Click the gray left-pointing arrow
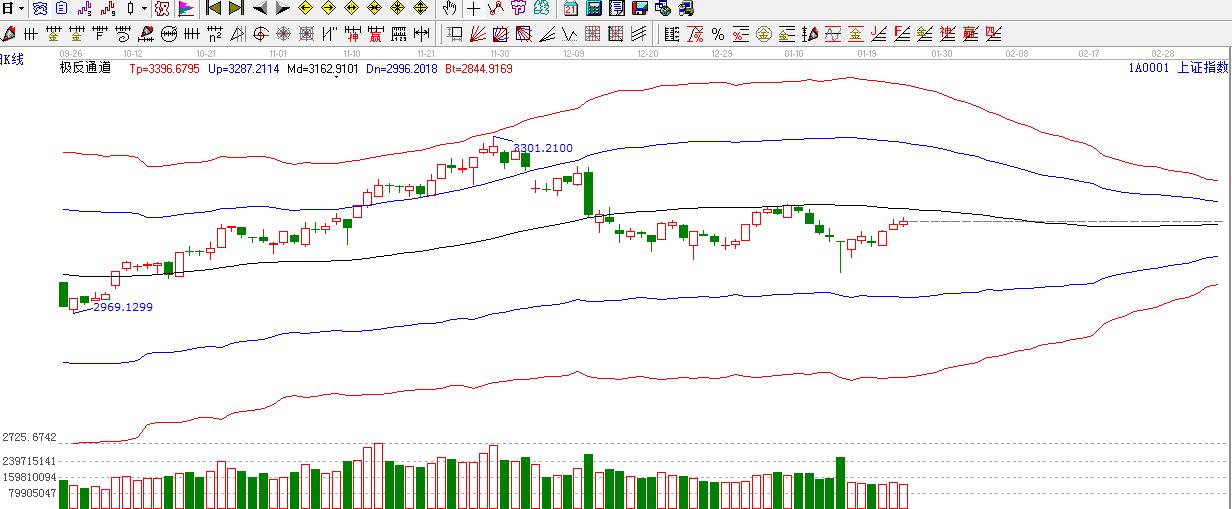The image size is (1232, 509). 260,9
